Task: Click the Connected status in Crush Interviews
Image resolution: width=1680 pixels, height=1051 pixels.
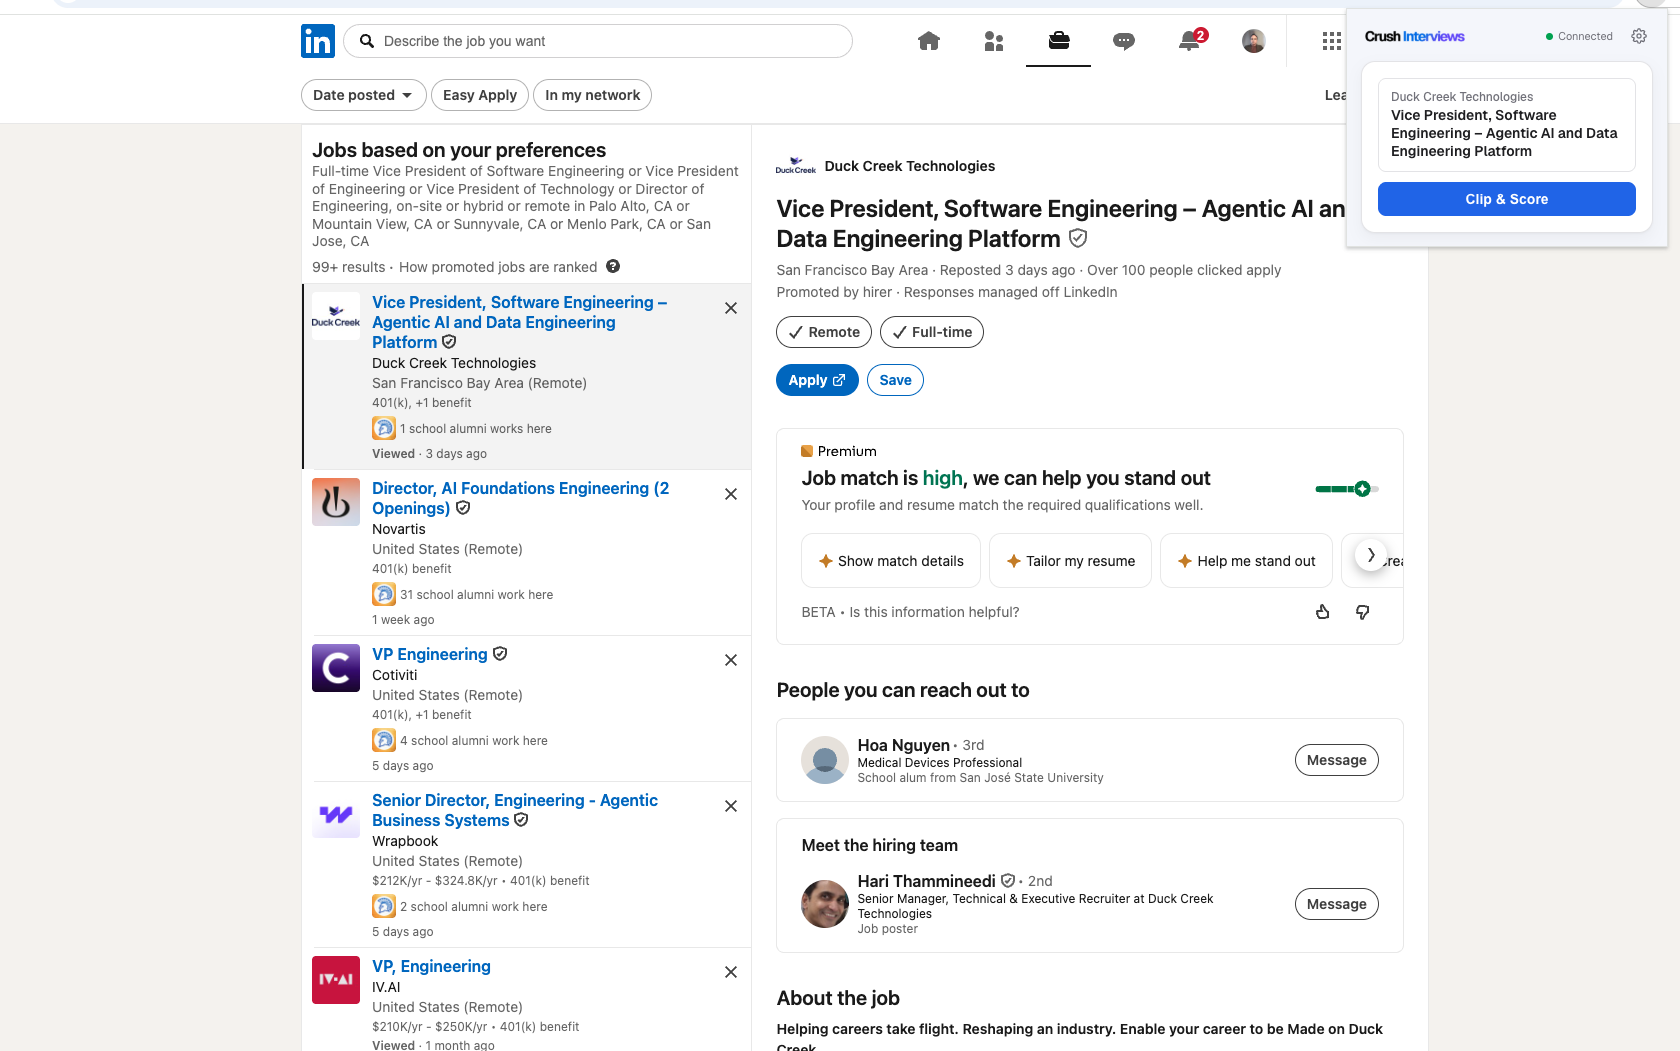Action: (1579, 36)
